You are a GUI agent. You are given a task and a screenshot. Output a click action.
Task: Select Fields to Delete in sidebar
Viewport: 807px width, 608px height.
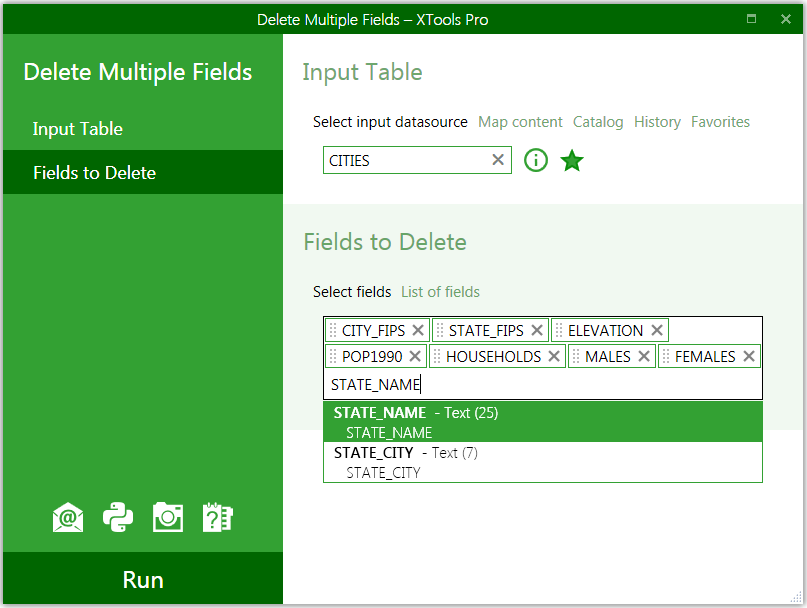(x=143, y=172)
